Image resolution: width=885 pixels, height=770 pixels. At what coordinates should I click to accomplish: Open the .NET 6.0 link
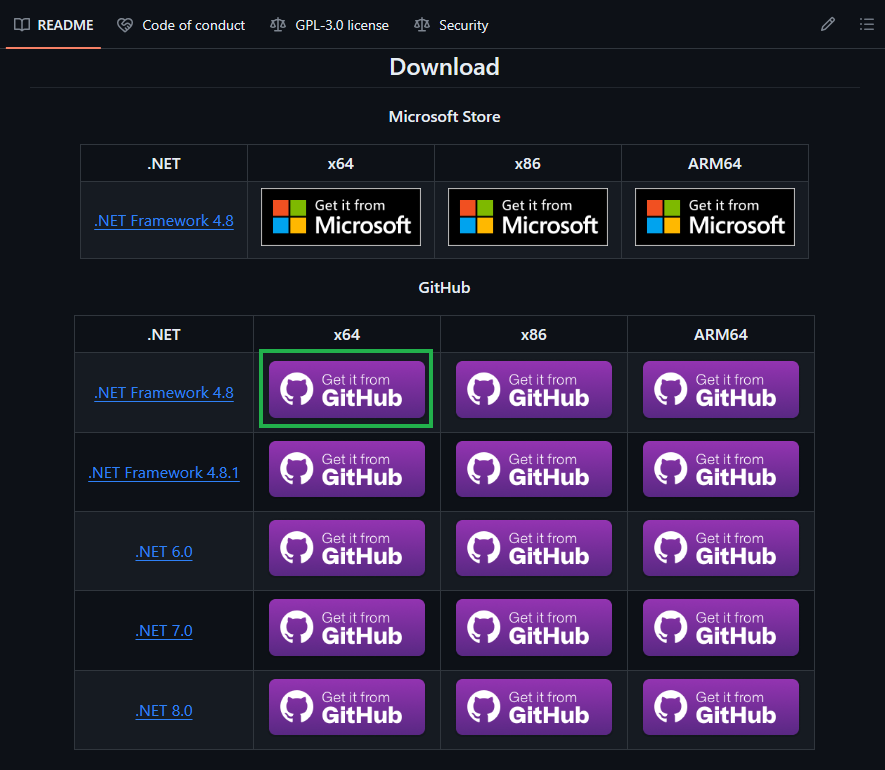click(x=164, y=552)
